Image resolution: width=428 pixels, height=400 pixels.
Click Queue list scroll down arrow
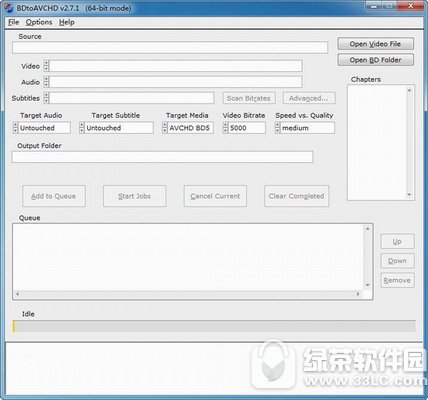pyautogui.click(x=367, y=285)
